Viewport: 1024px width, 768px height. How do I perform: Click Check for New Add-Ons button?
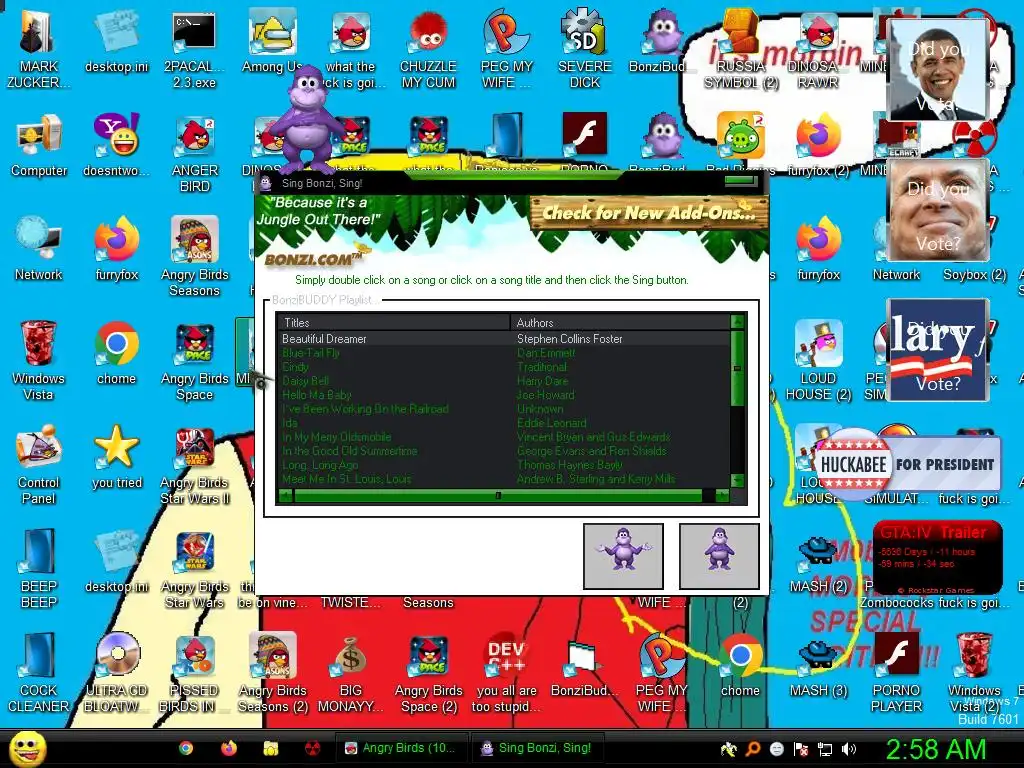[x=648, y=212]
